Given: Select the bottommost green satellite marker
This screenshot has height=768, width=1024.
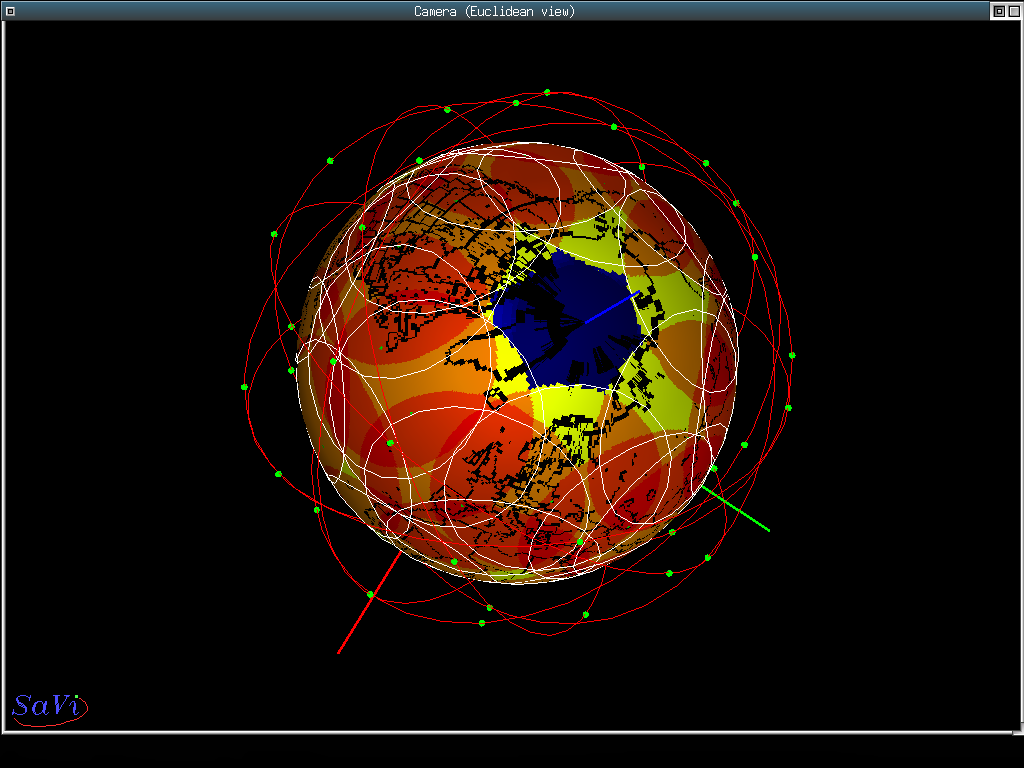Looking at the screenshot, I should tap(482, 623).
